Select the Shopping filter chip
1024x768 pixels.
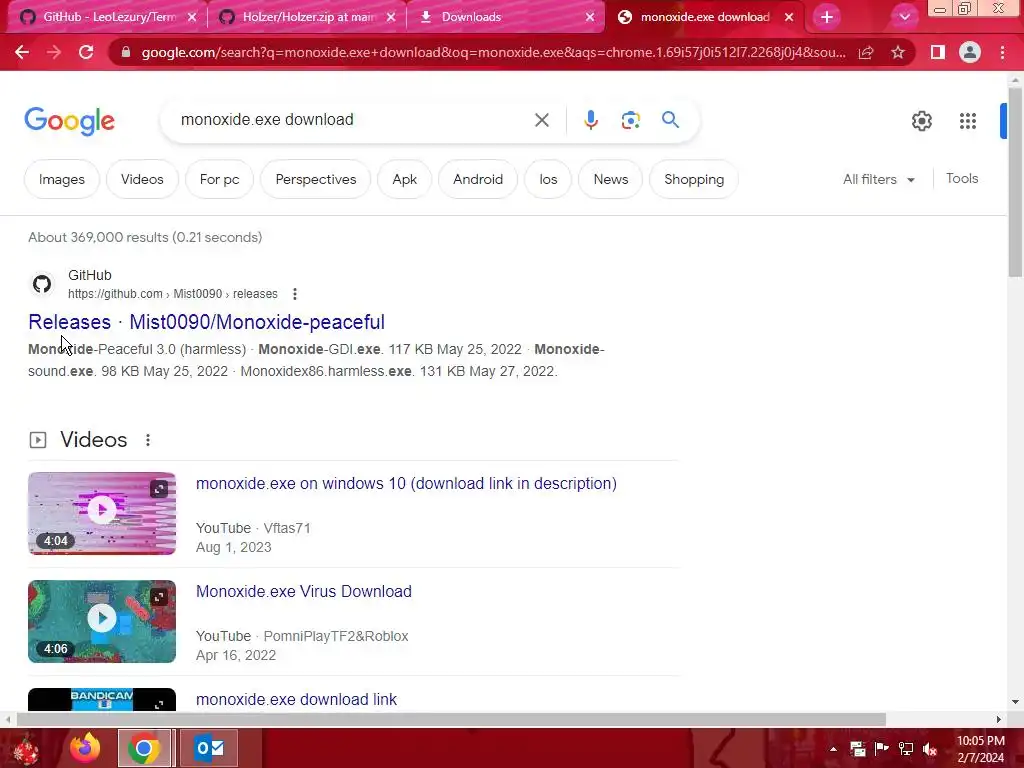tap(694, 179)
